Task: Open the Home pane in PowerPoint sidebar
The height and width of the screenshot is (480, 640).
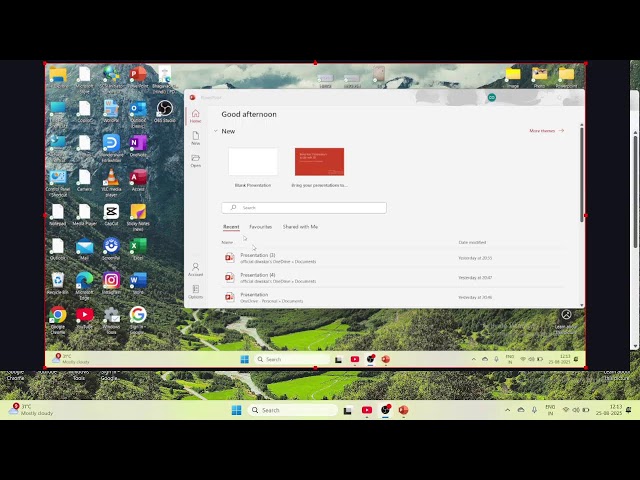Action: [x=196, y=116]
